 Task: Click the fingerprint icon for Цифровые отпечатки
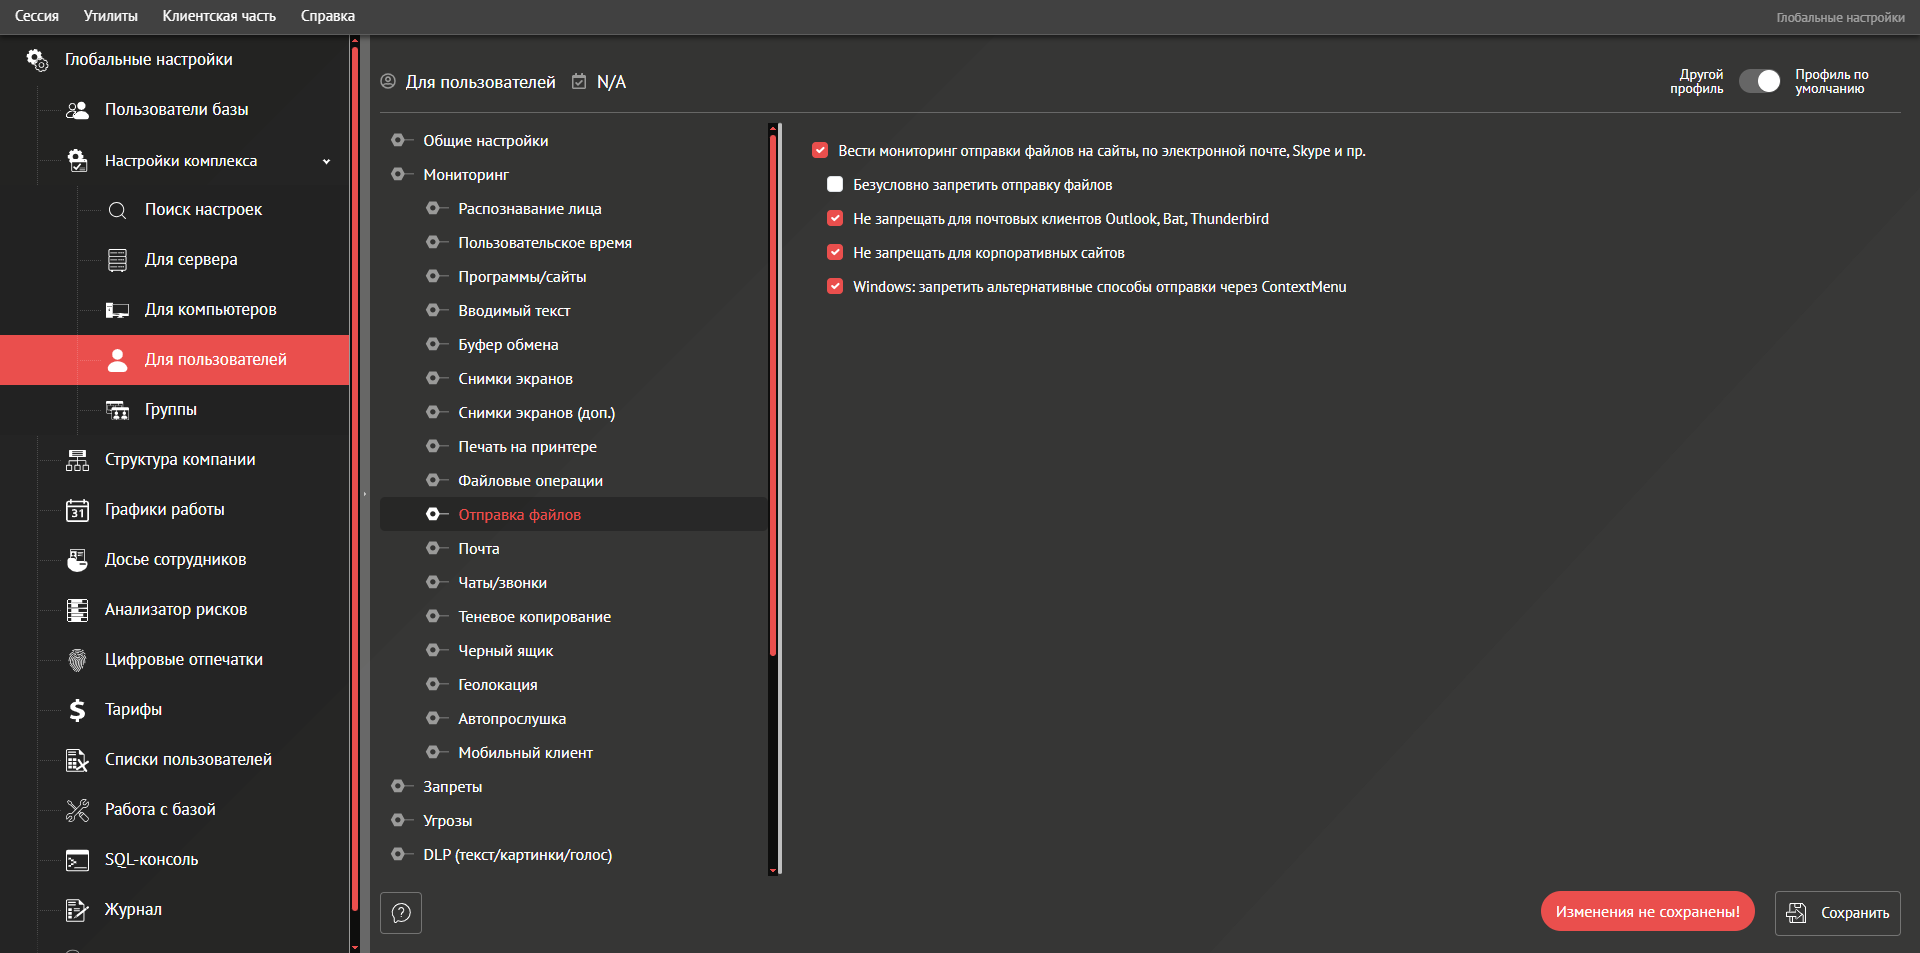coord(77,660)
